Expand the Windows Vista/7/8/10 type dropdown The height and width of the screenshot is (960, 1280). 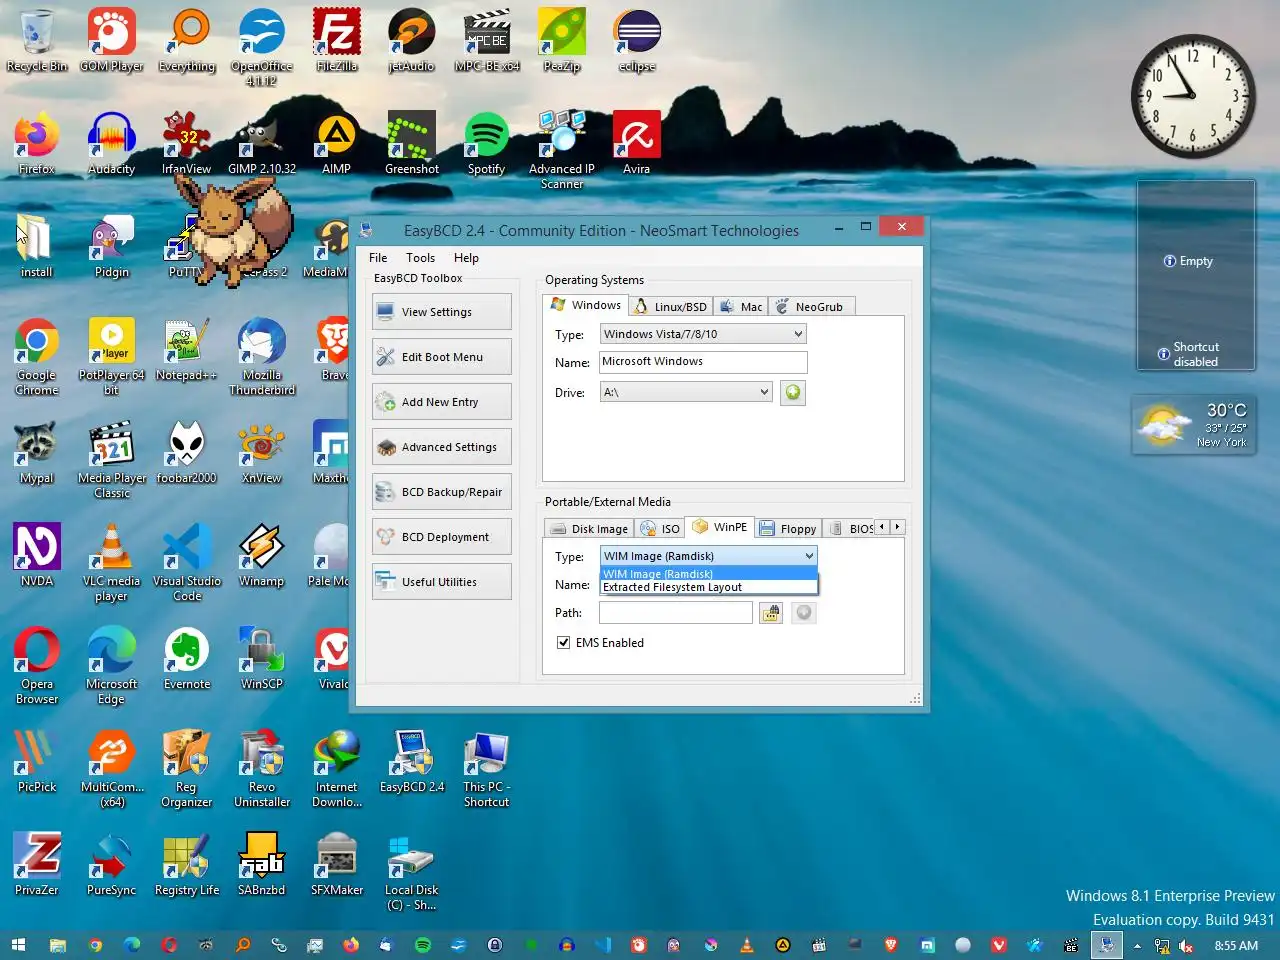click(x=703, y=334)
